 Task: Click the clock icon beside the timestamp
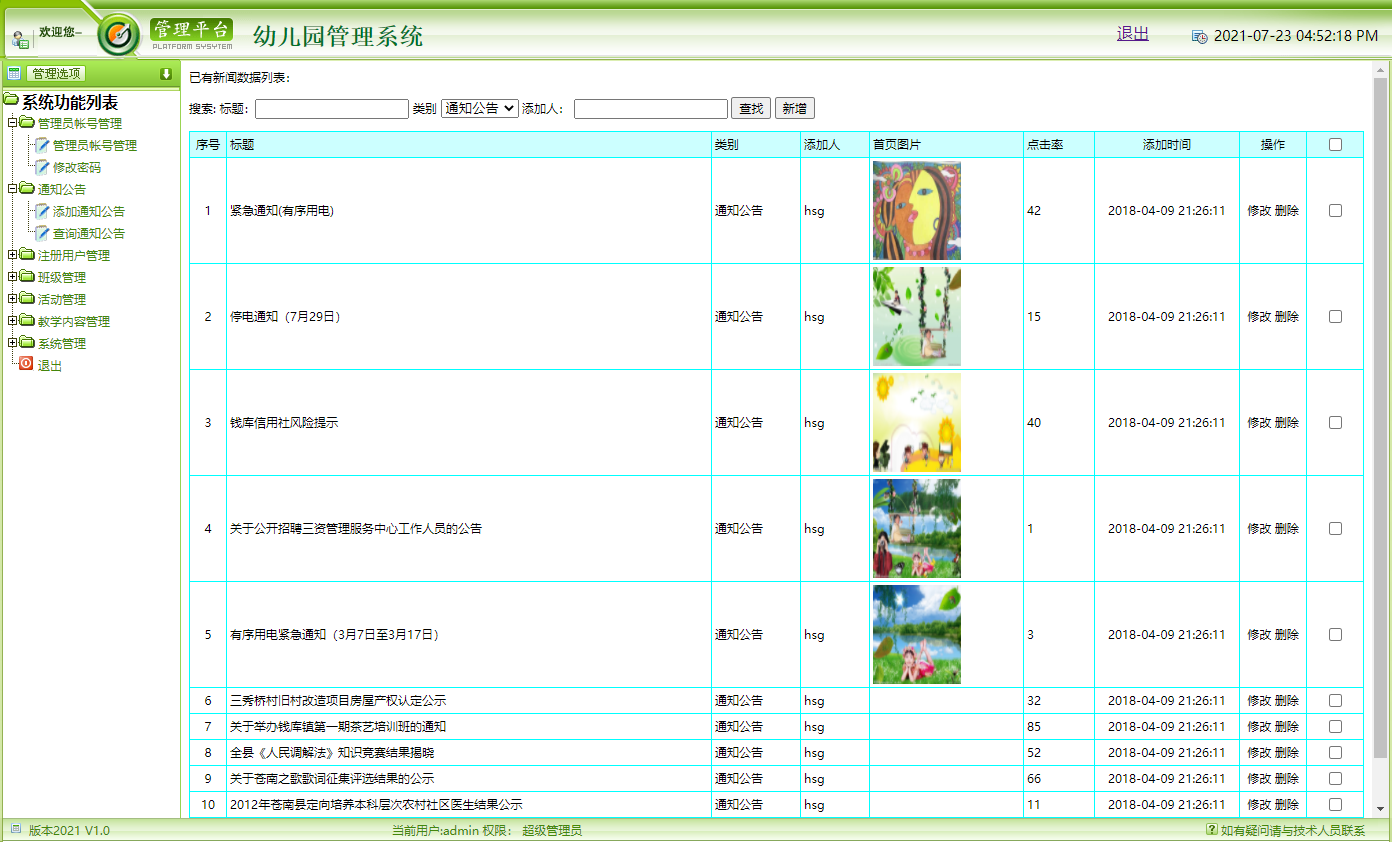pyautogui.click(x=1199, y=36)
